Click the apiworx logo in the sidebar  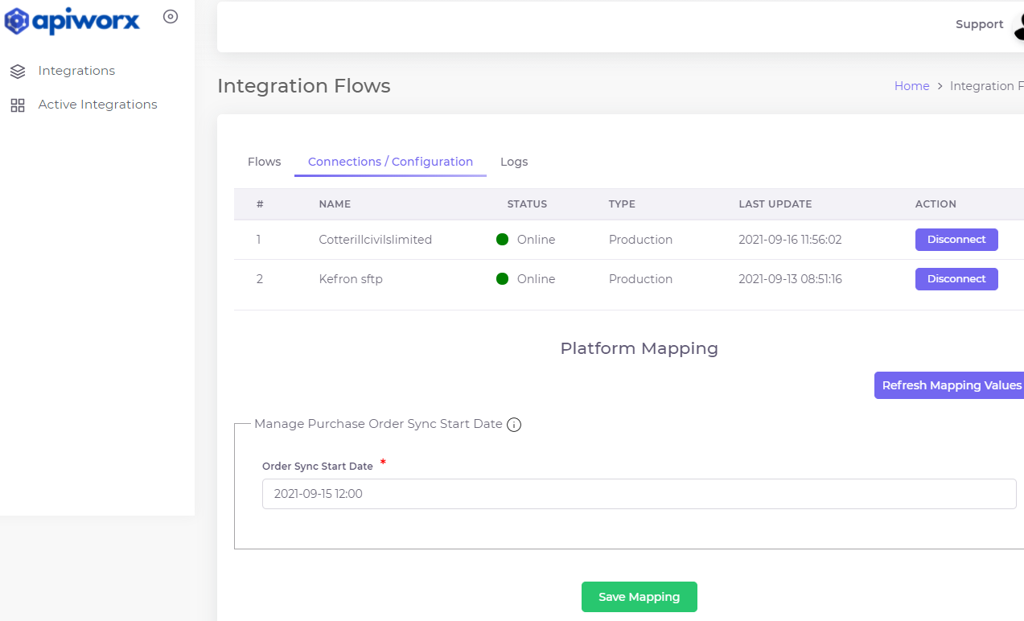pos(70,20)
